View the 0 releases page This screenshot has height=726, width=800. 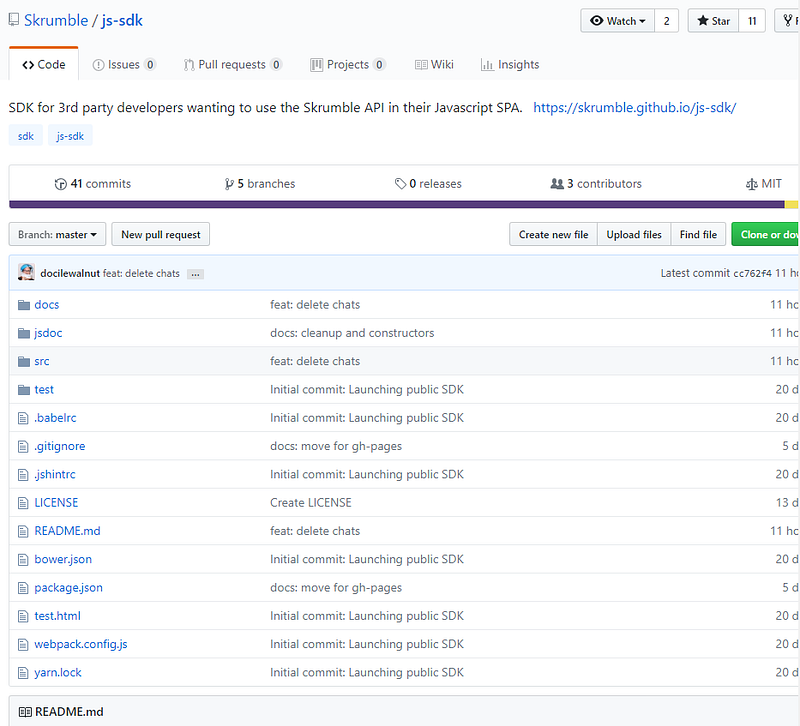tap(428, 184)
